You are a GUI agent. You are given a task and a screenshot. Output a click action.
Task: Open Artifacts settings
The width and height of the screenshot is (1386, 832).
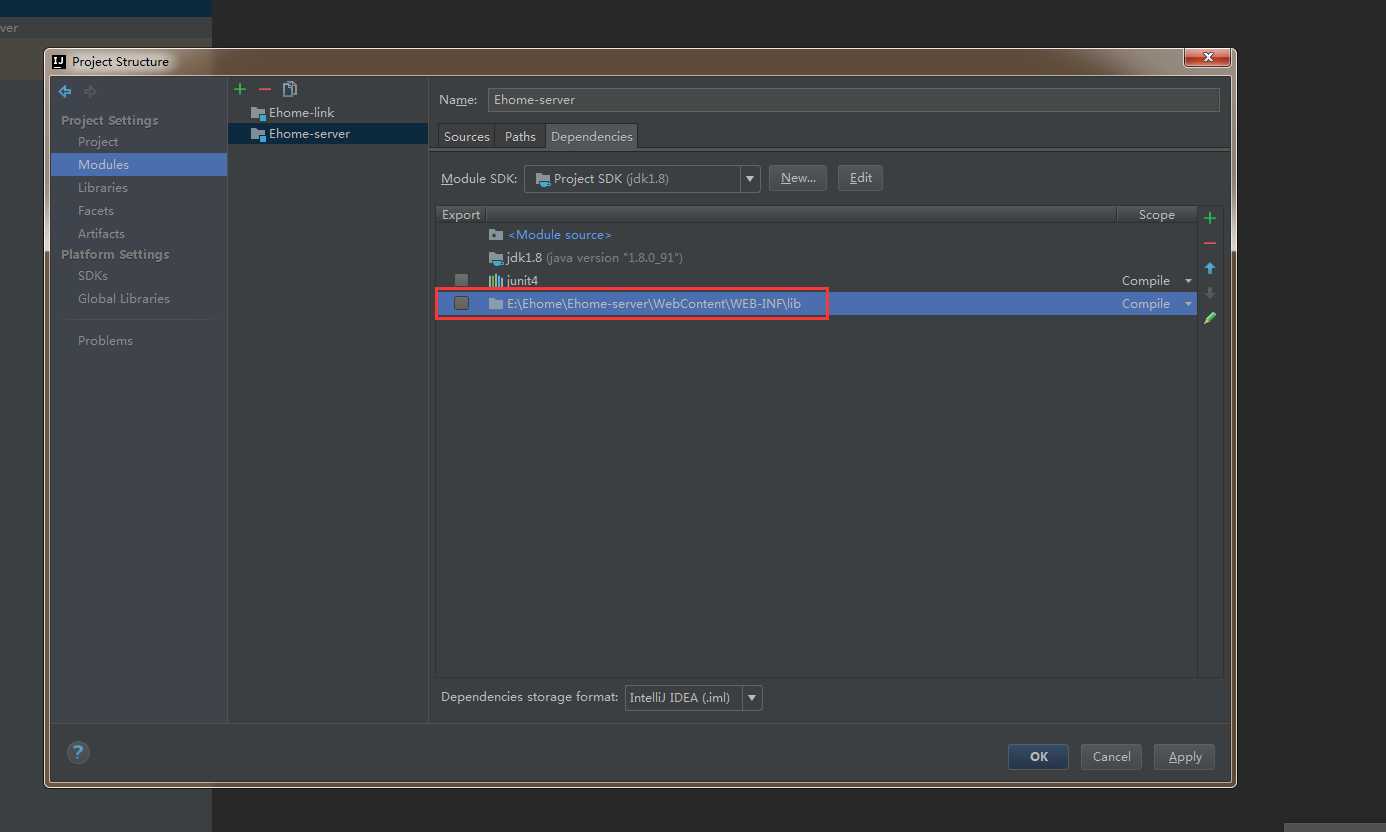(101, 234)
